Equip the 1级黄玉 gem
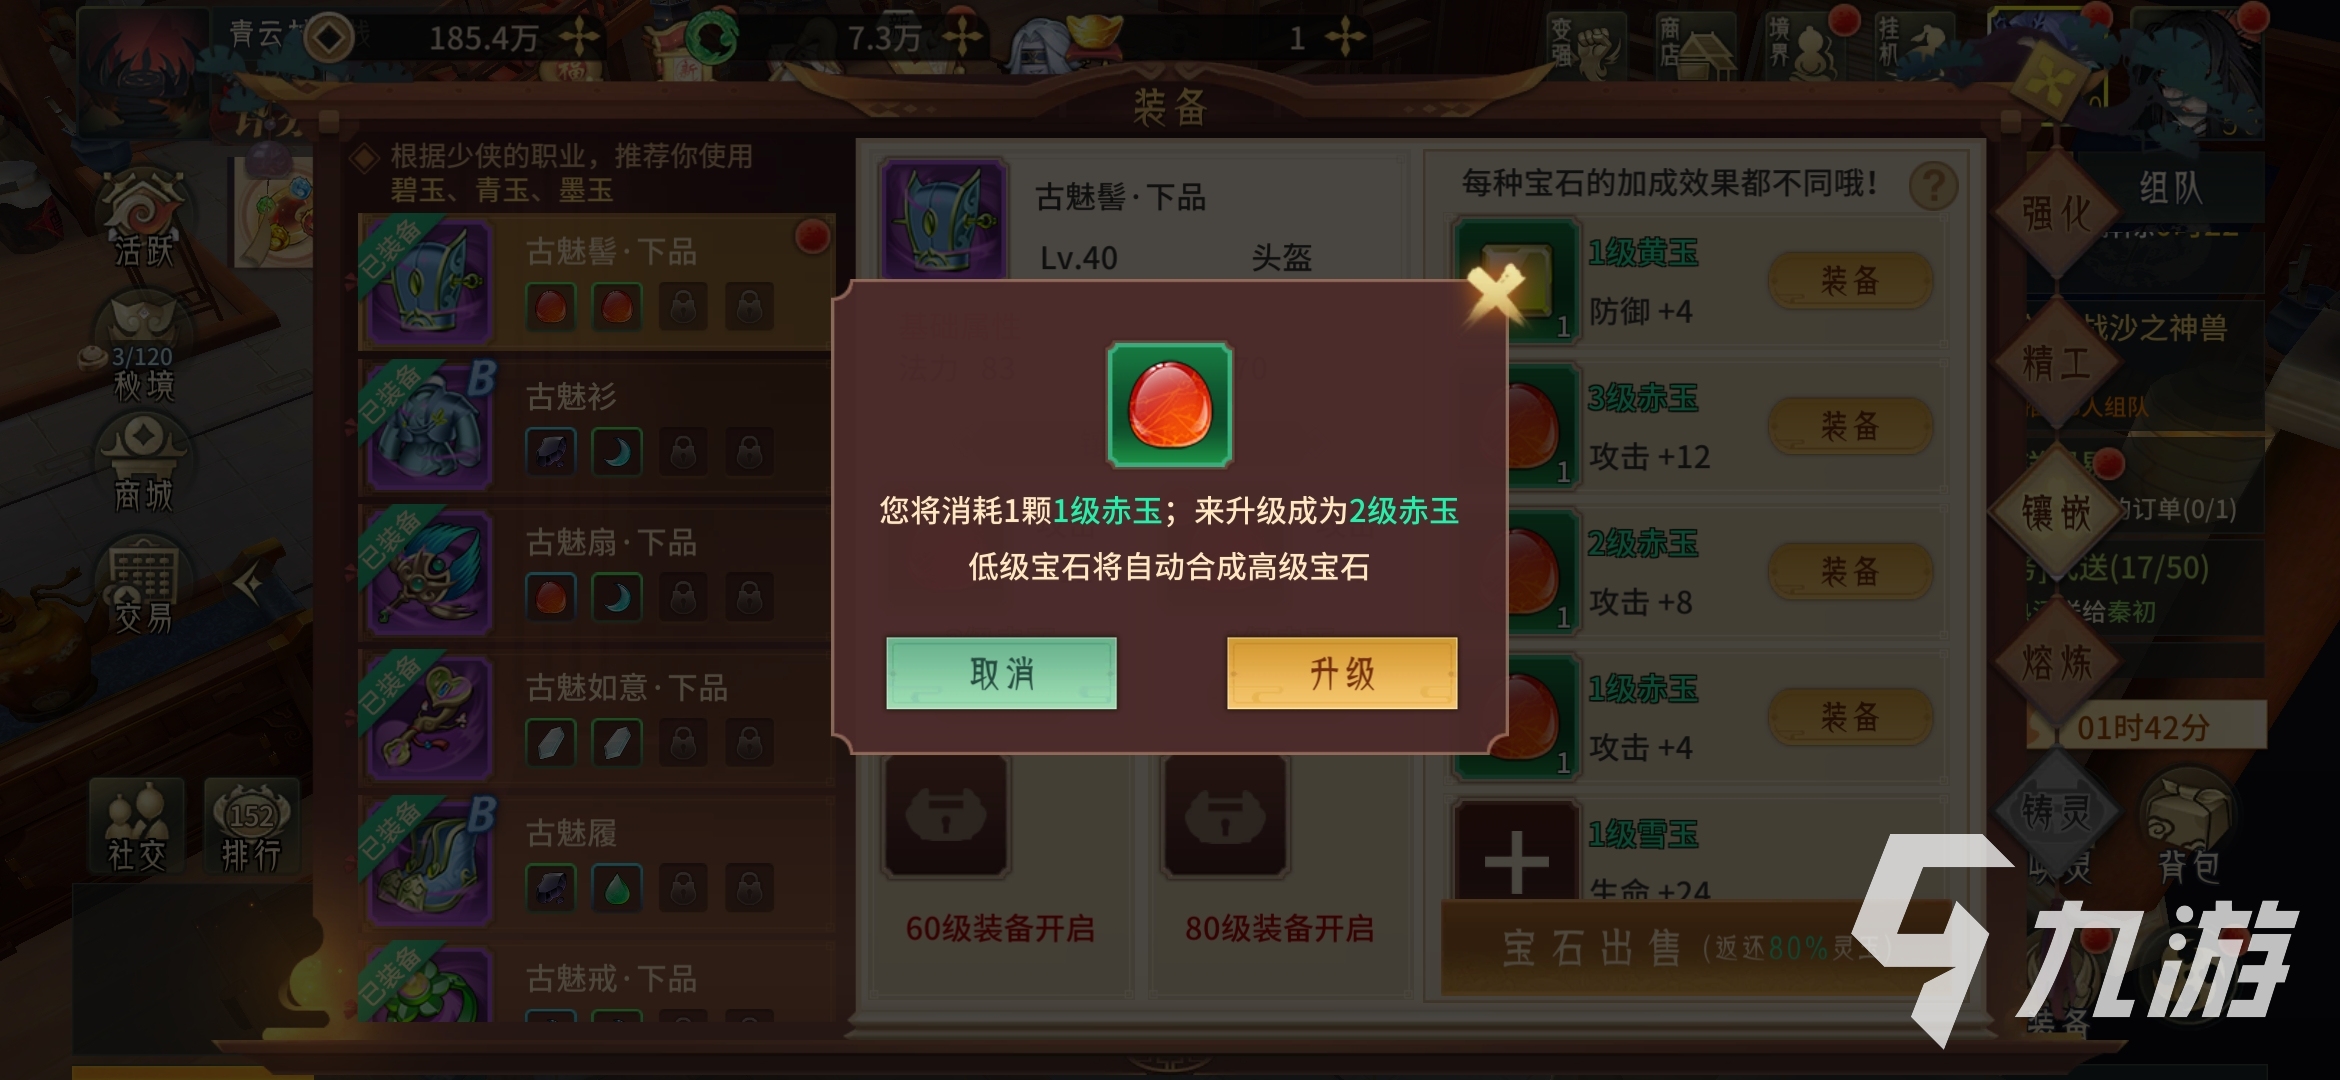Image resolution: width=2340 pixels, height=1080 pixels. (x=1849, y=280)
